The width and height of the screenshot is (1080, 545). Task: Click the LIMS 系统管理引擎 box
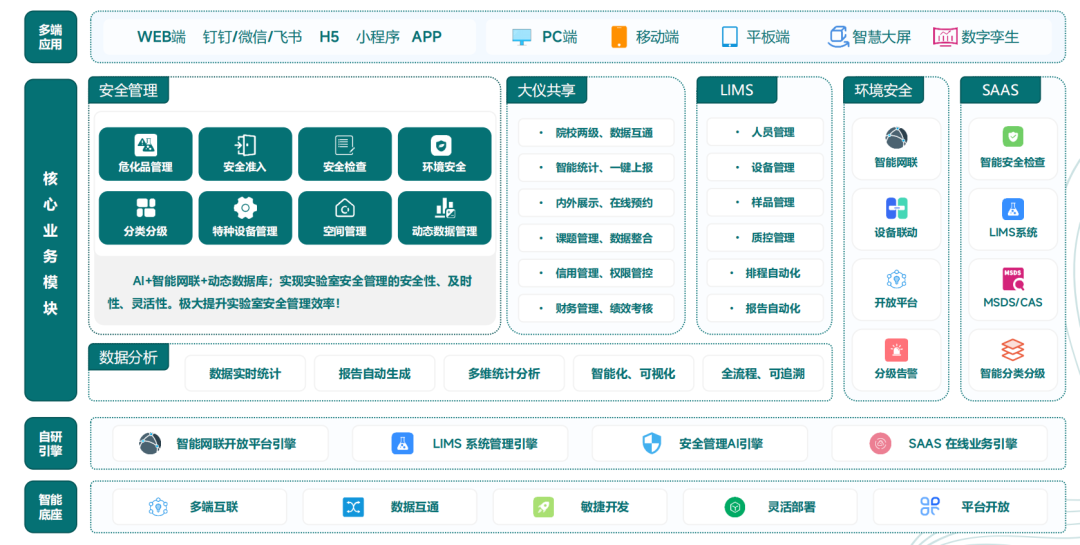(x=460, y=443)
